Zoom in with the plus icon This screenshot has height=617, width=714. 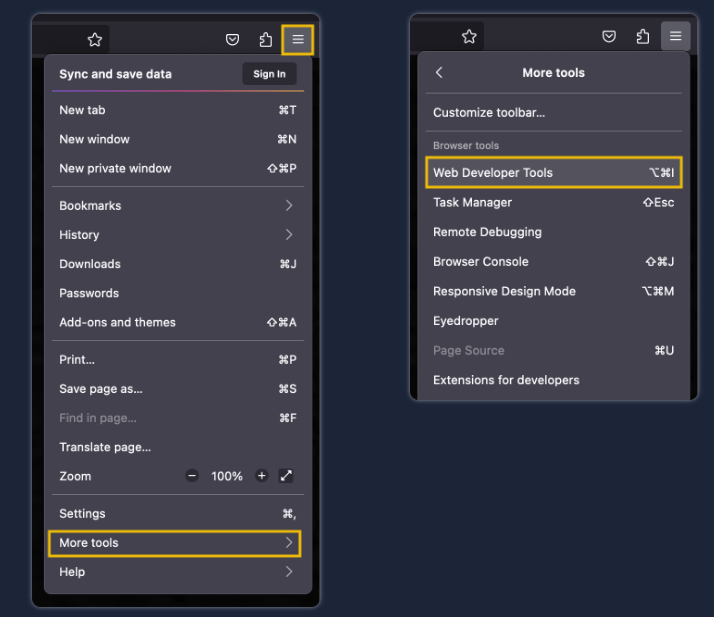coord(262,476)
